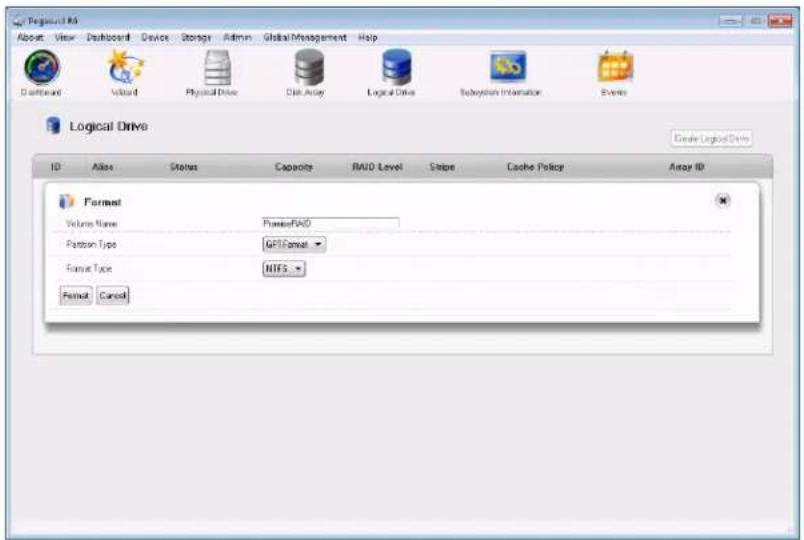The width and height of the screenshot is (804, 540).
Task: Launch the Wizard toolbar icon
Action: [125, 67]
